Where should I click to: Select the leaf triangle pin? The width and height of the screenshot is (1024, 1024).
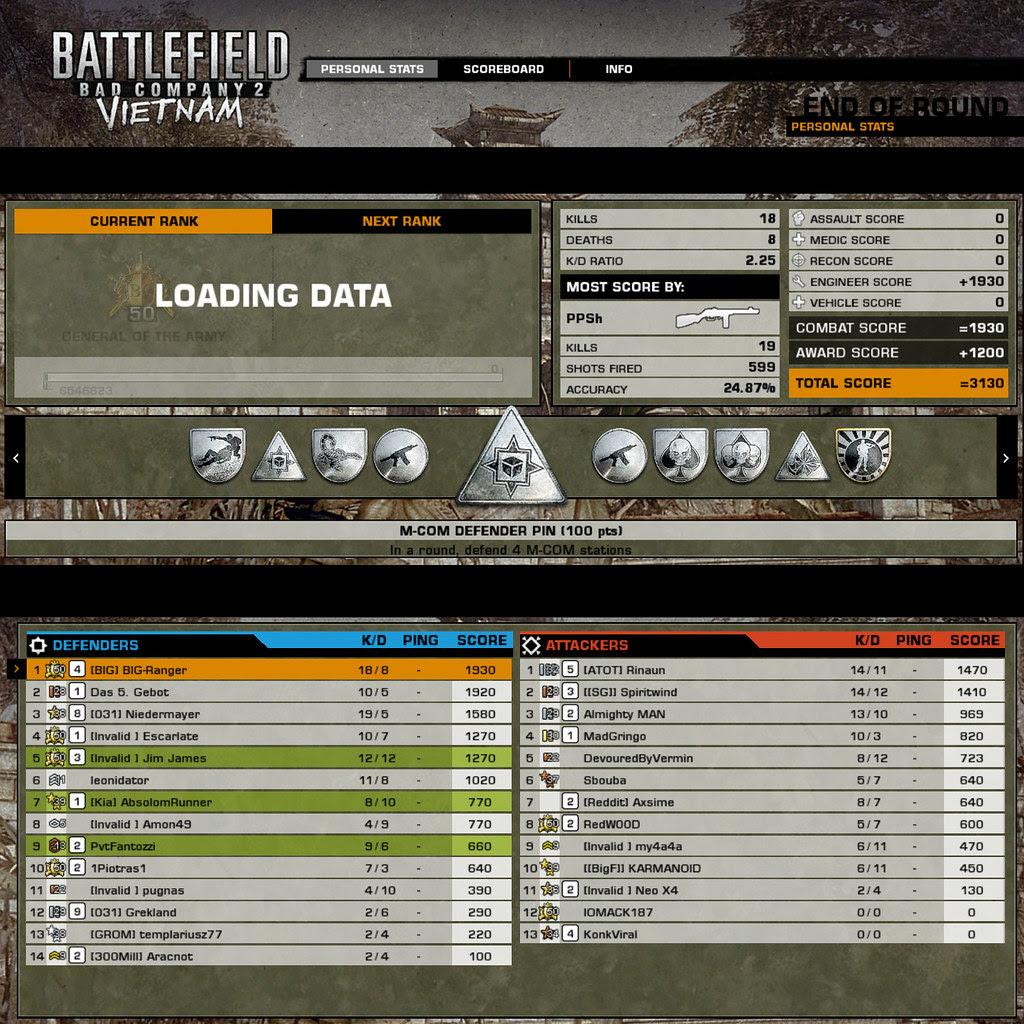(803, 456)
